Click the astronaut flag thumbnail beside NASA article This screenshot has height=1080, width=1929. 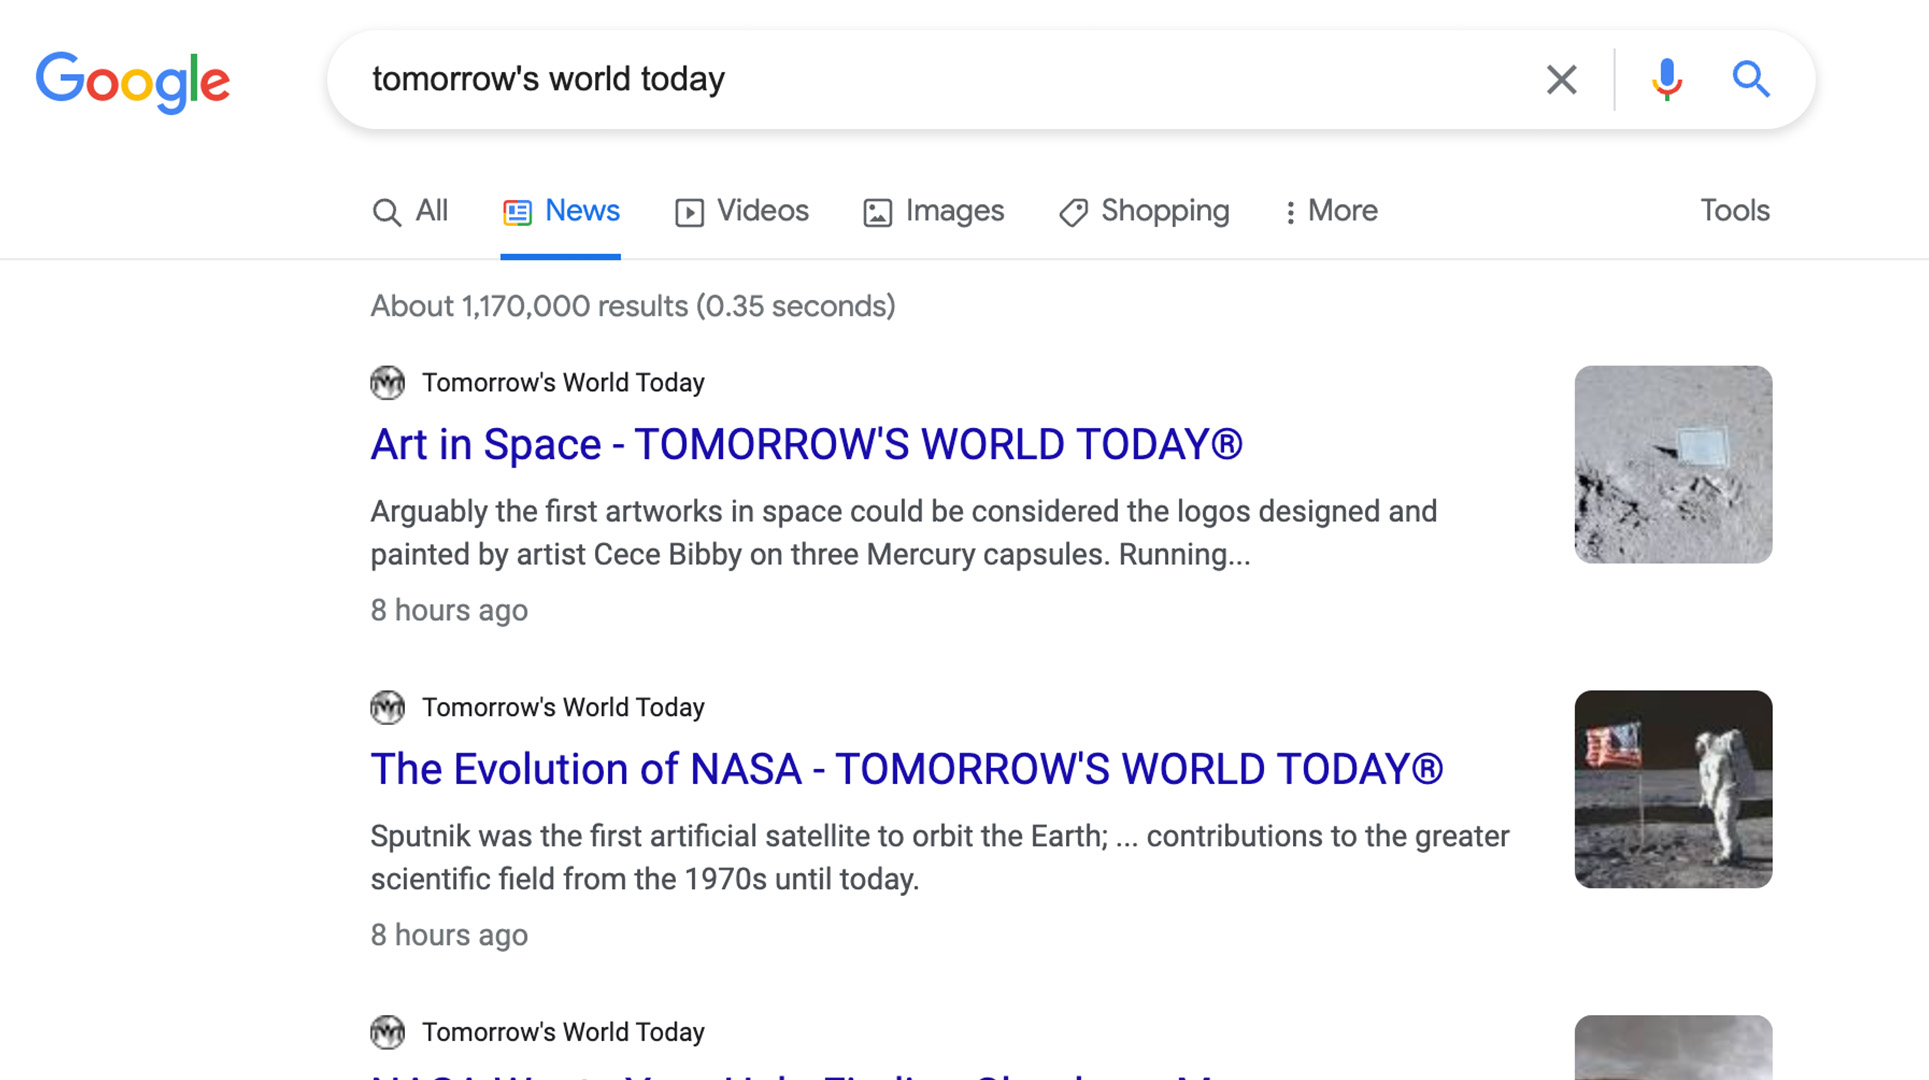1673,789
